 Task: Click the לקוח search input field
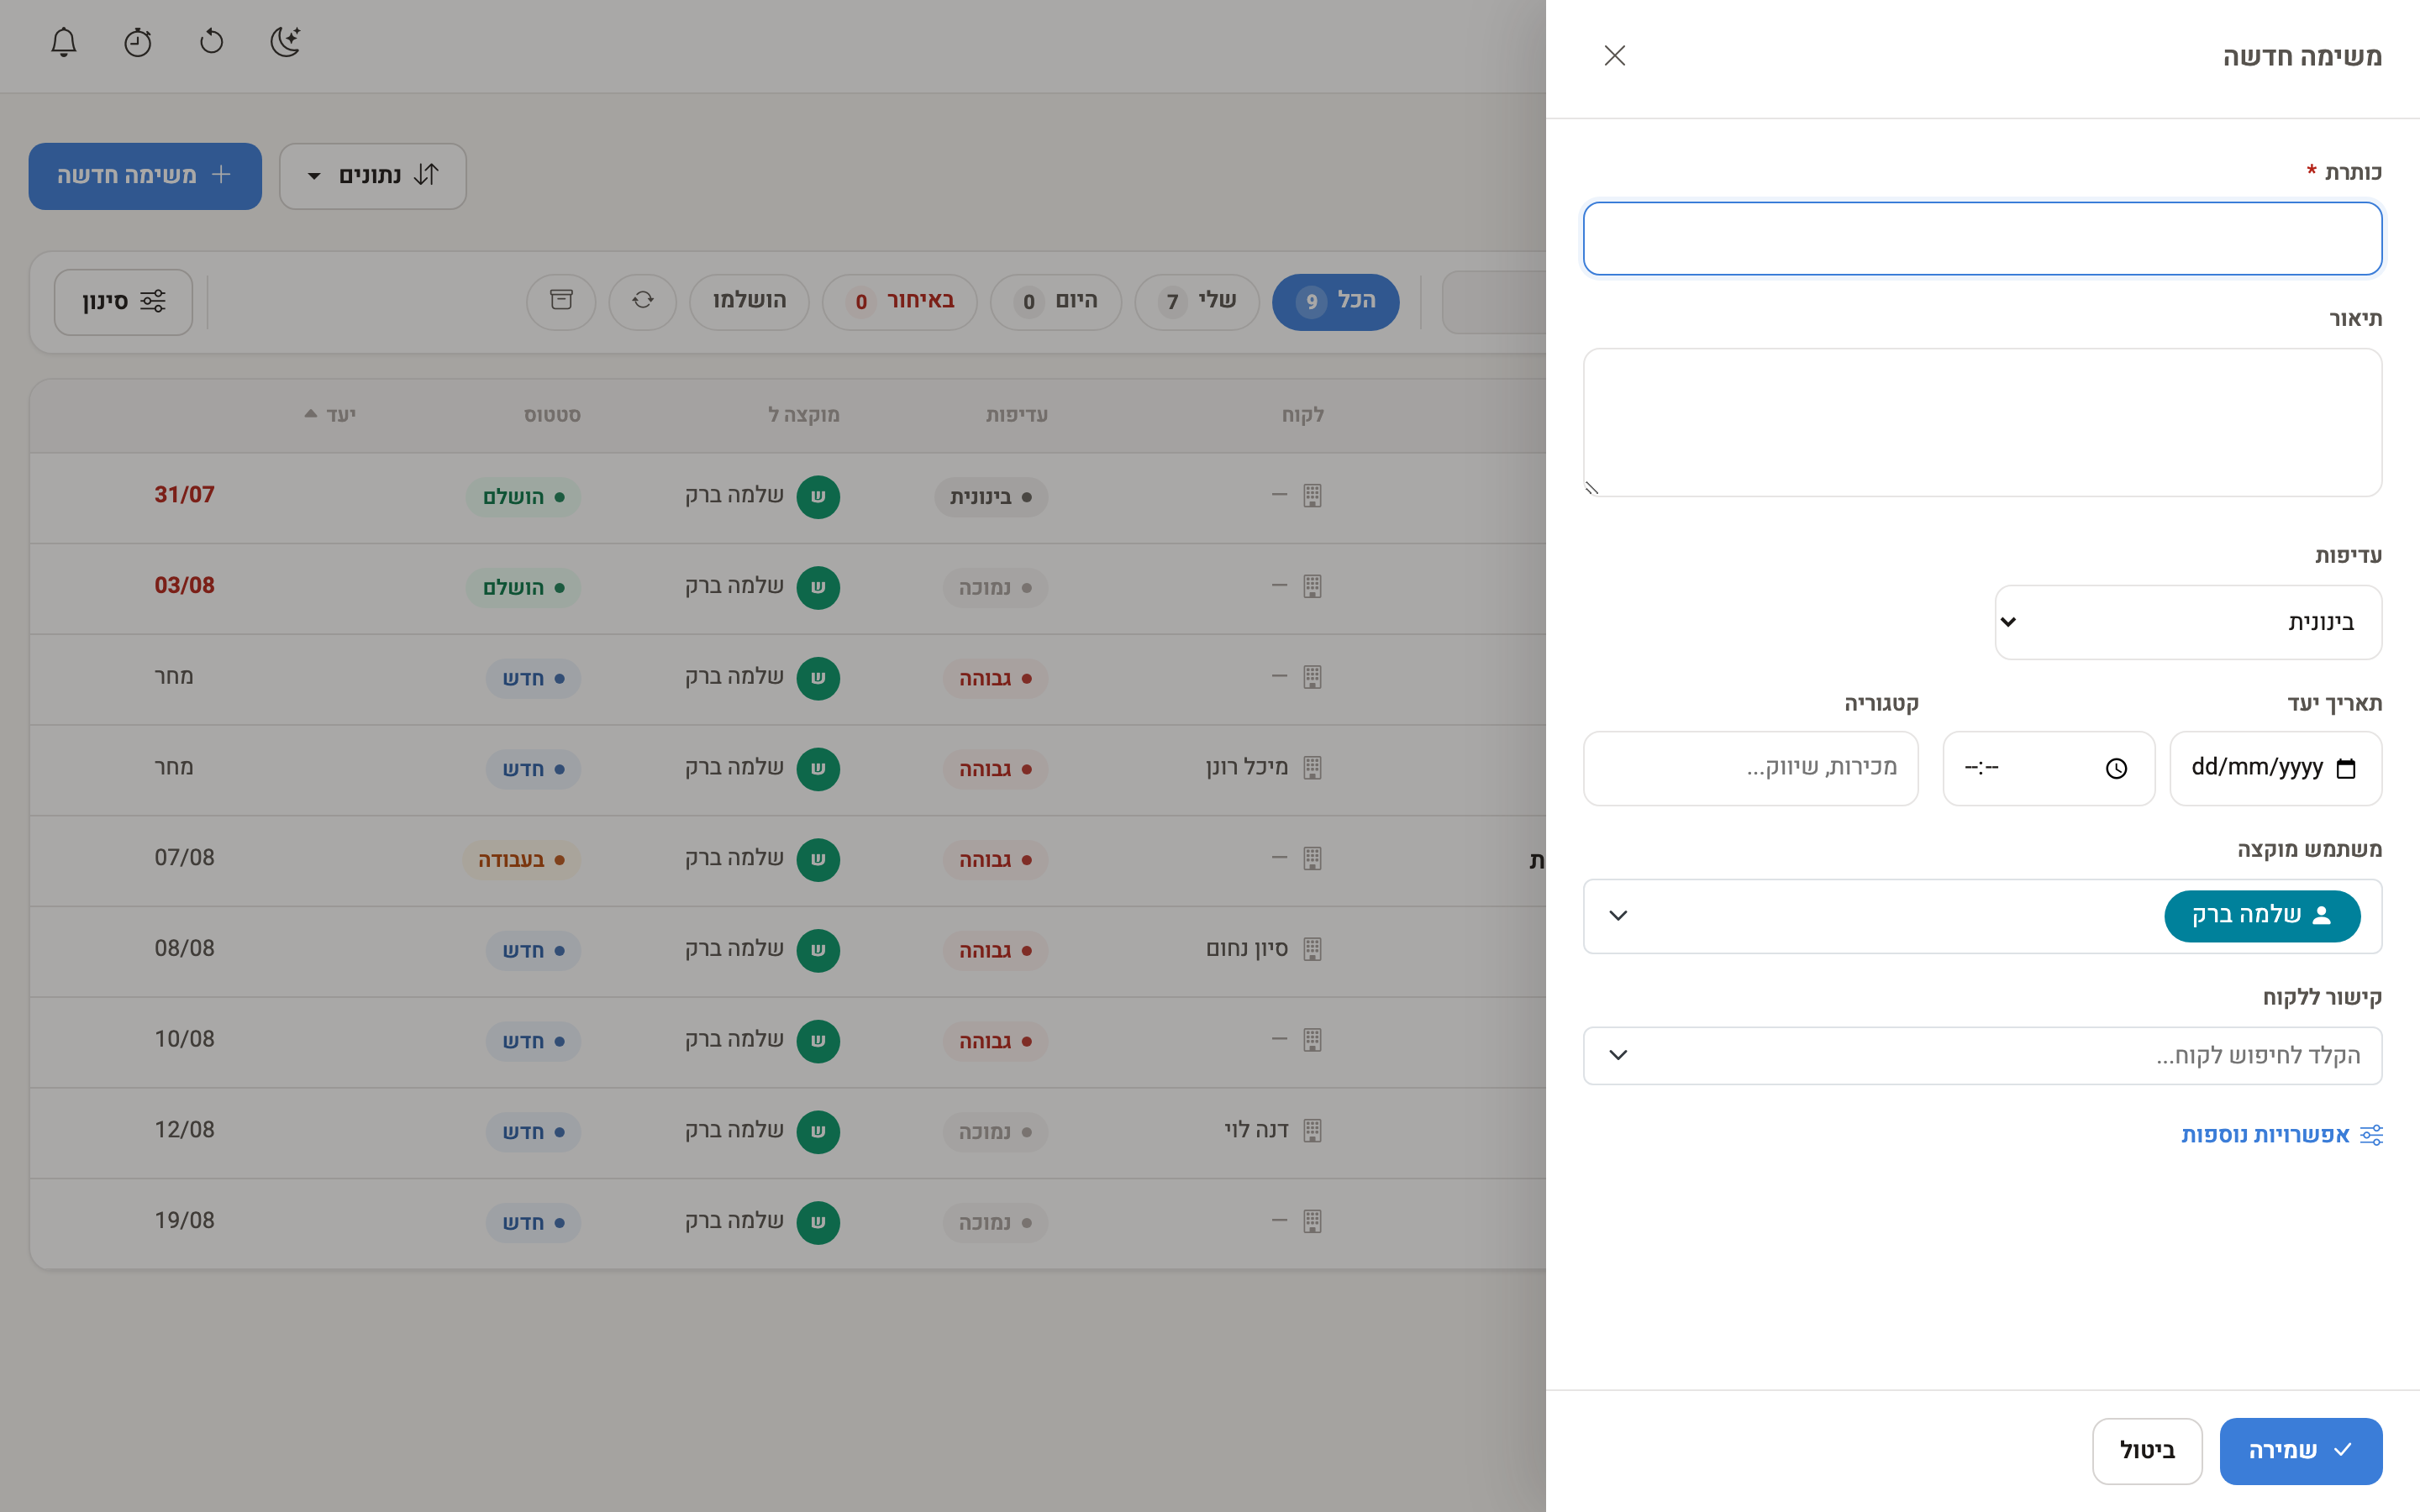[1982, 1055]
